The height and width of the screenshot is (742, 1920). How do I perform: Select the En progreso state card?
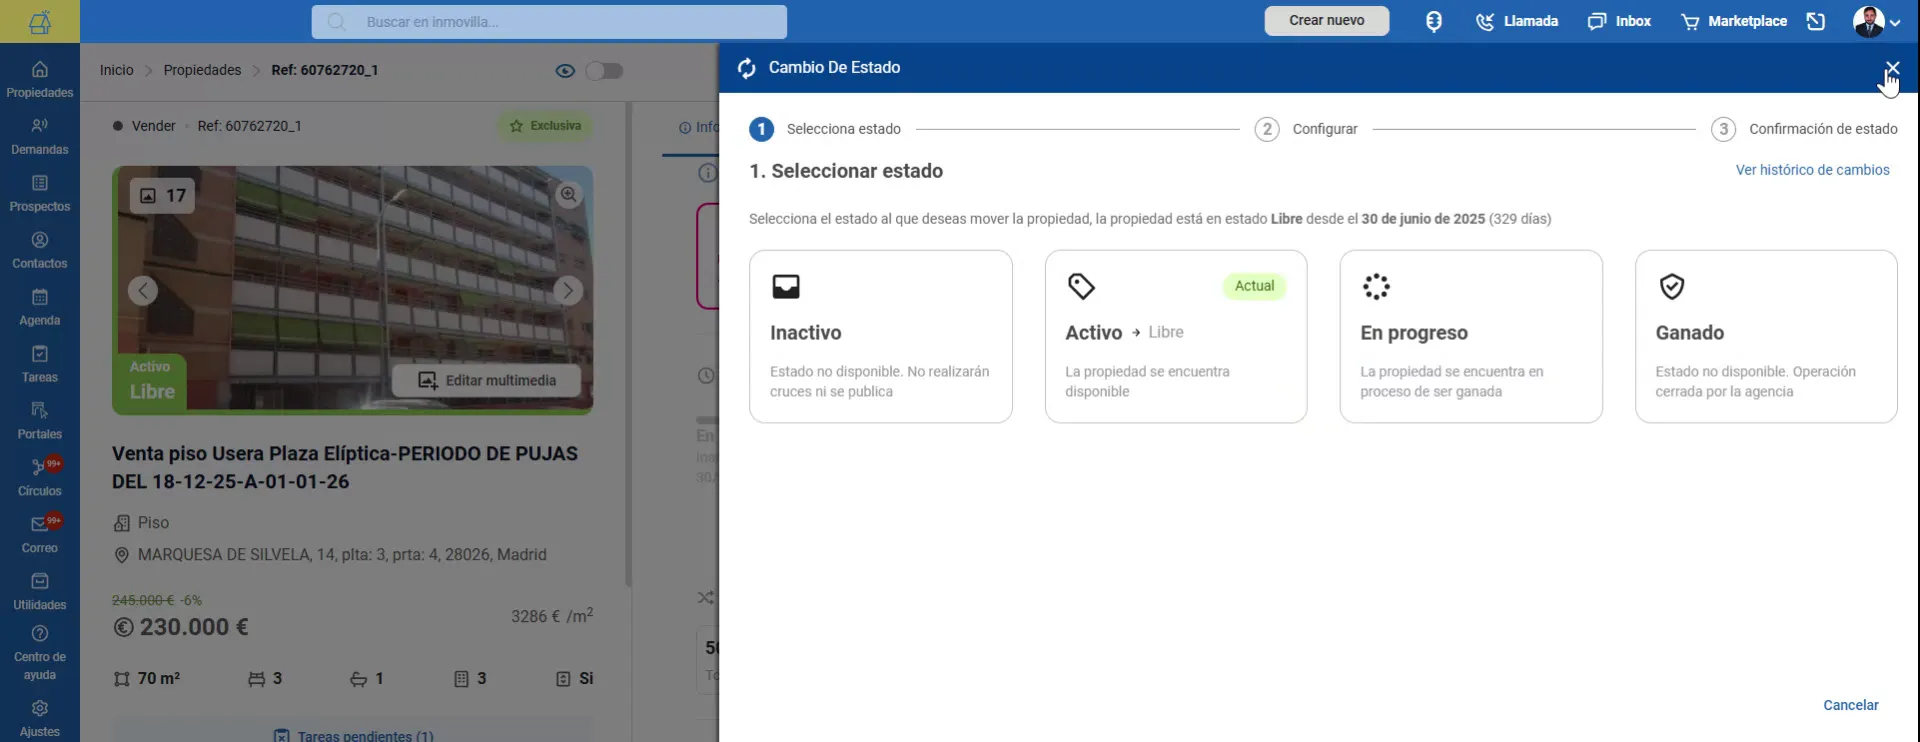(x=1471, y=336)
